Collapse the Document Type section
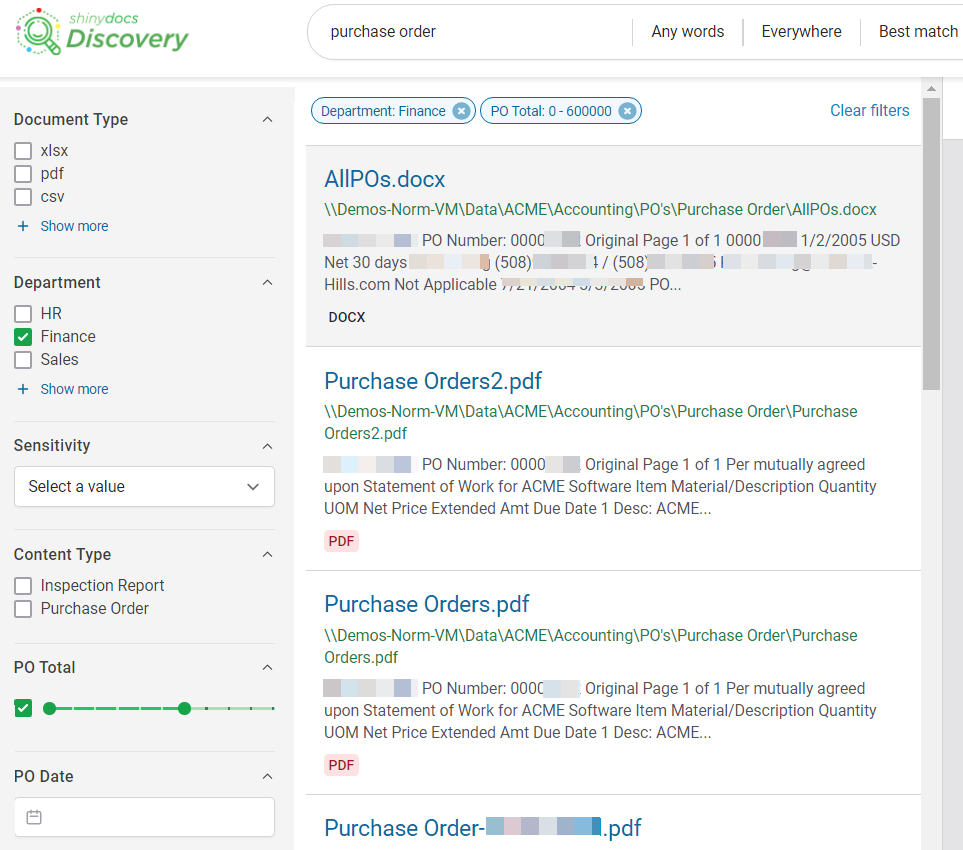Screen dimensions: 963x850 267,119
